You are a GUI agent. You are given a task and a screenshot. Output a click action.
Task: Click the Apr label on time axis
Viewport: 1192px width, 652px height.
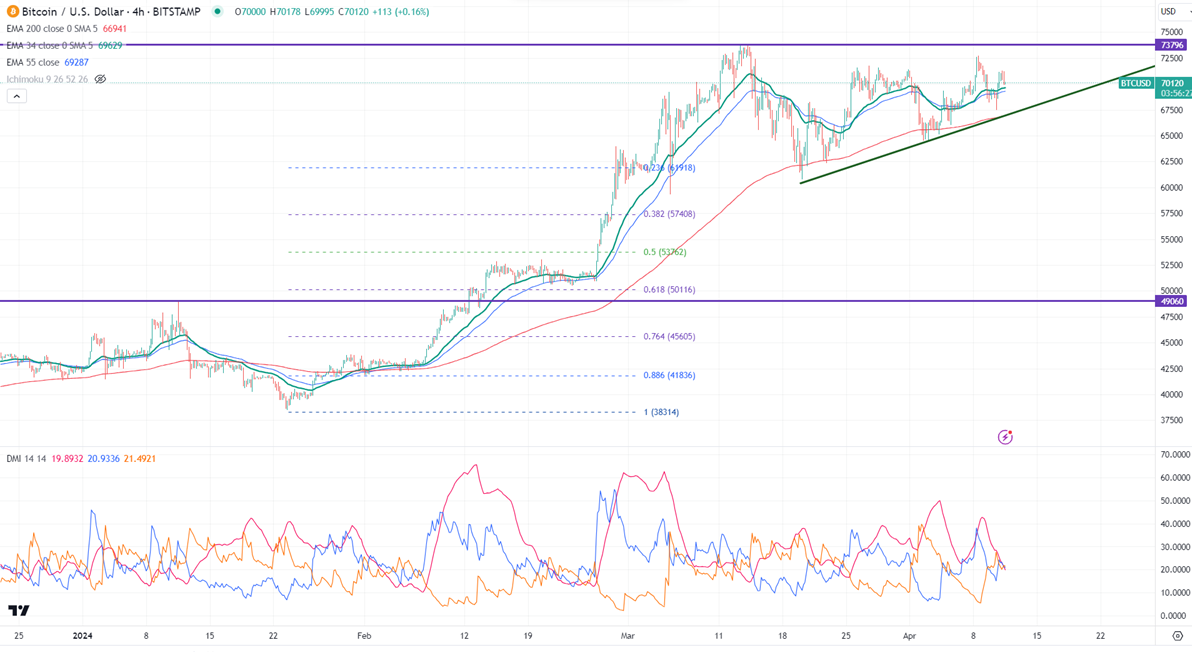(910, 635)
